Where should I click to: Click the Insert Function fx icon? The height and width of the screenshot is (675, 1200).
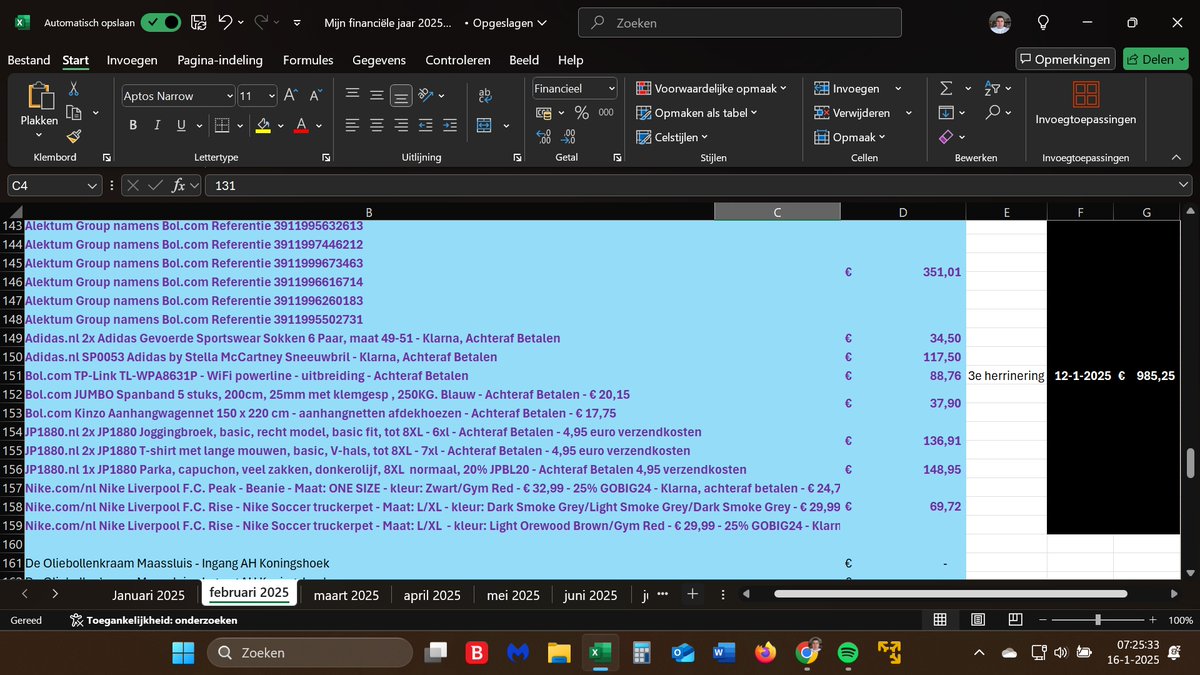tap(179, 185)
